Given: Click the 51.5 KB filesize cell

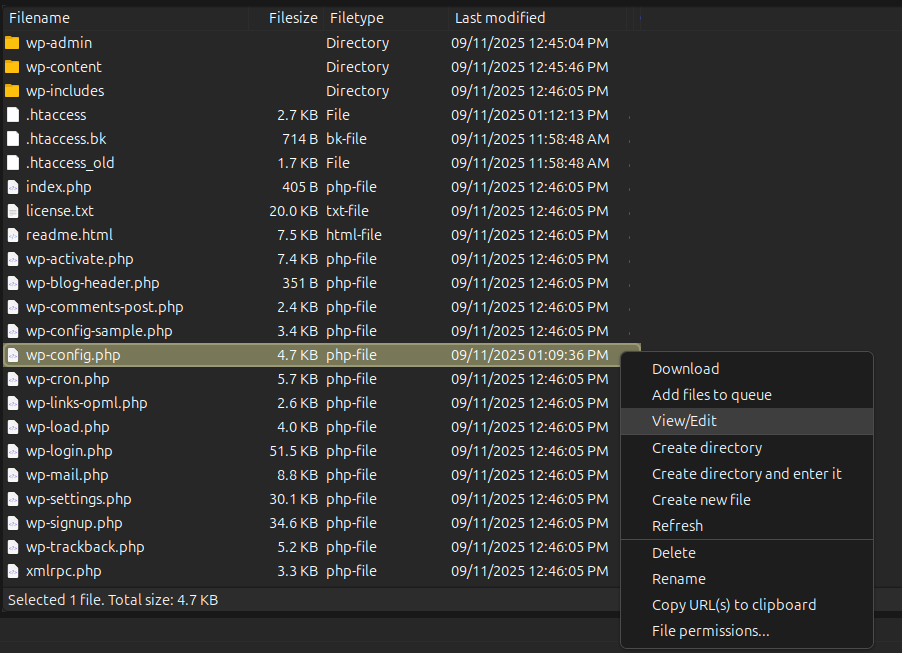Looking at the screenshot, I should pyautogui.click(x=293, y=451).
